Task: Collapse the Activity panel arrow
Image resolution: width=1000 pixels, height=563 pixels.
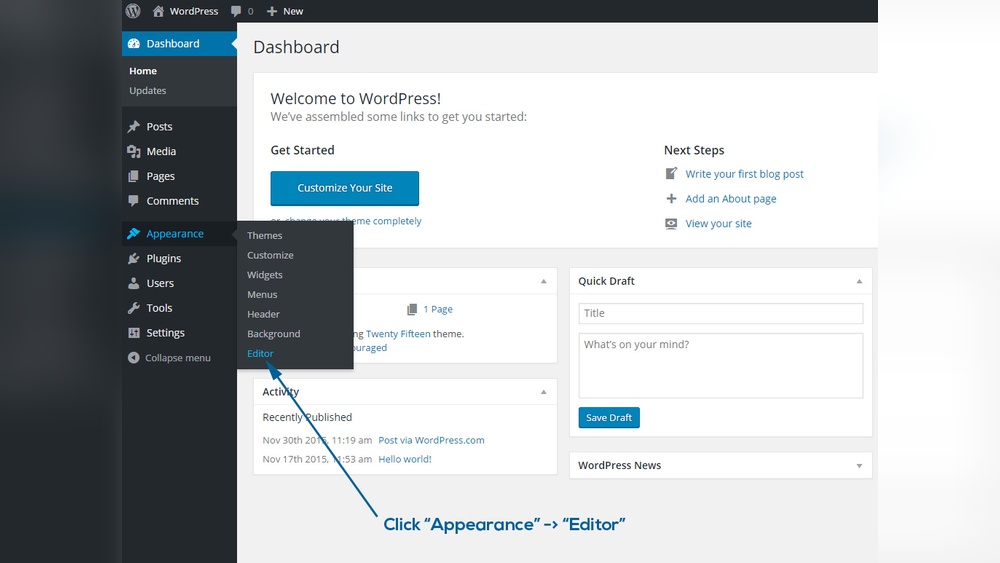Action: (x=543, y=392)
